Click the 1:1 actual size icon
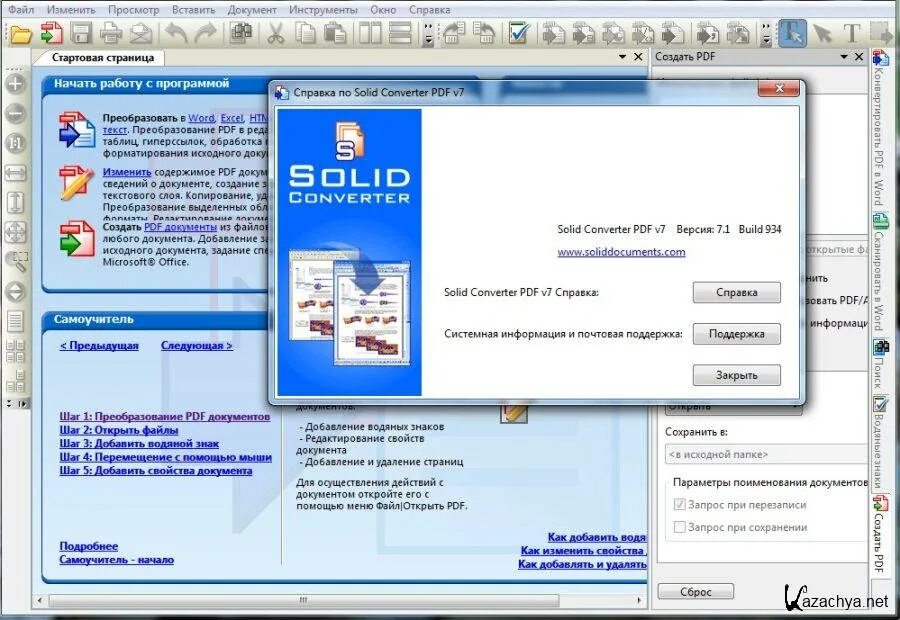Screen dimensions: 900x620 [15, 143]
